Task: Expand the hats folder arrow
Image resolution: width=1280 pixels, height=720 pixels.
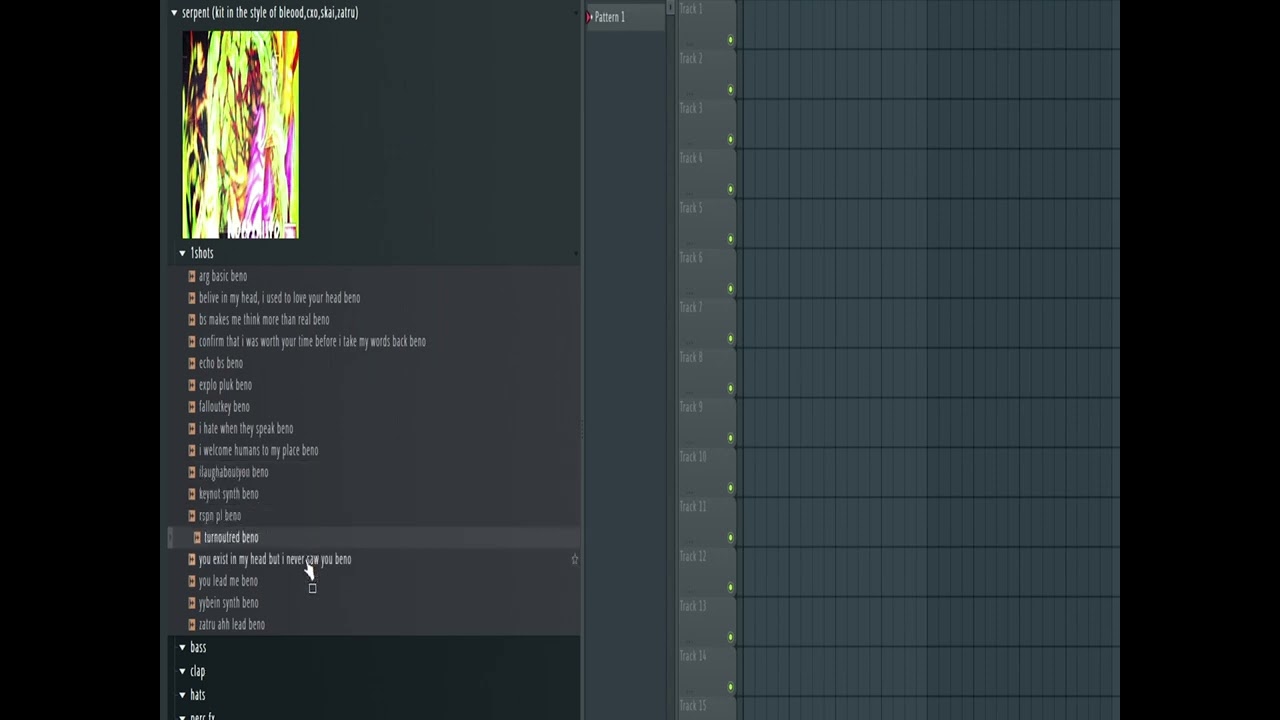Action: coord(182,695)
